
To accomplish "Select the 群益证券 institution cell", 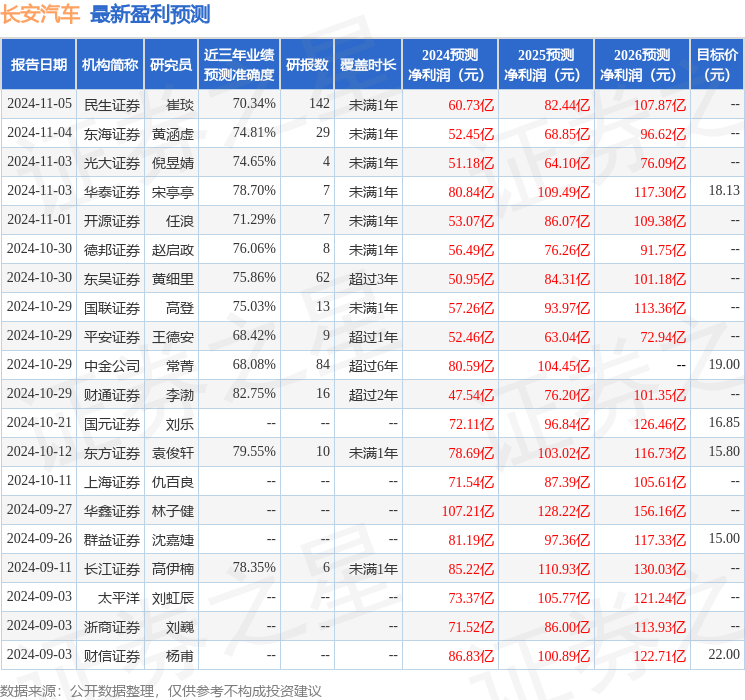I will click(112, 540).
